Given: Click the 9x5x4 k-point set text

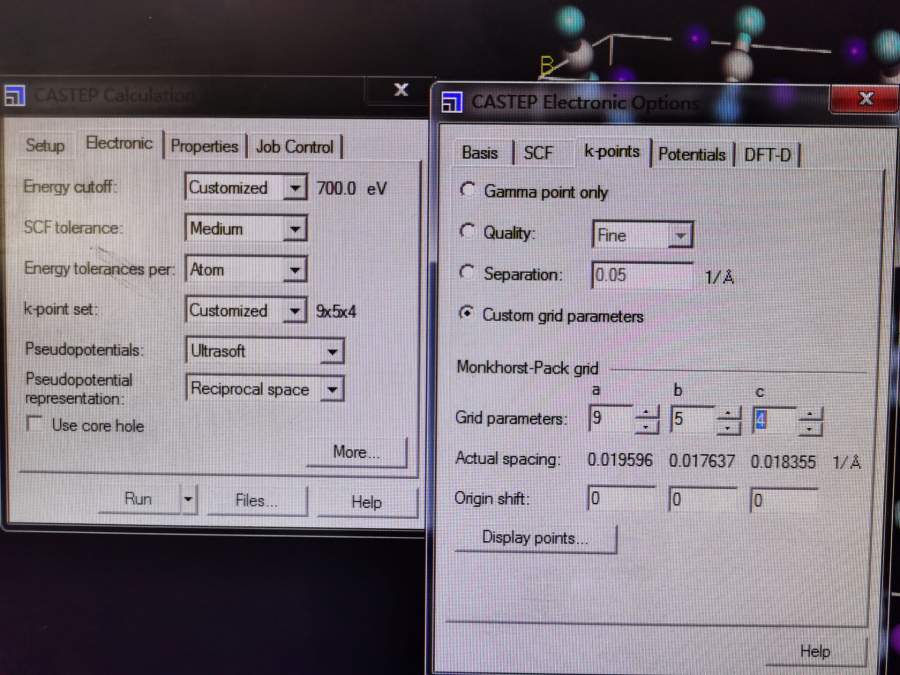Looking at the screenshot, I should coord(336,312).
